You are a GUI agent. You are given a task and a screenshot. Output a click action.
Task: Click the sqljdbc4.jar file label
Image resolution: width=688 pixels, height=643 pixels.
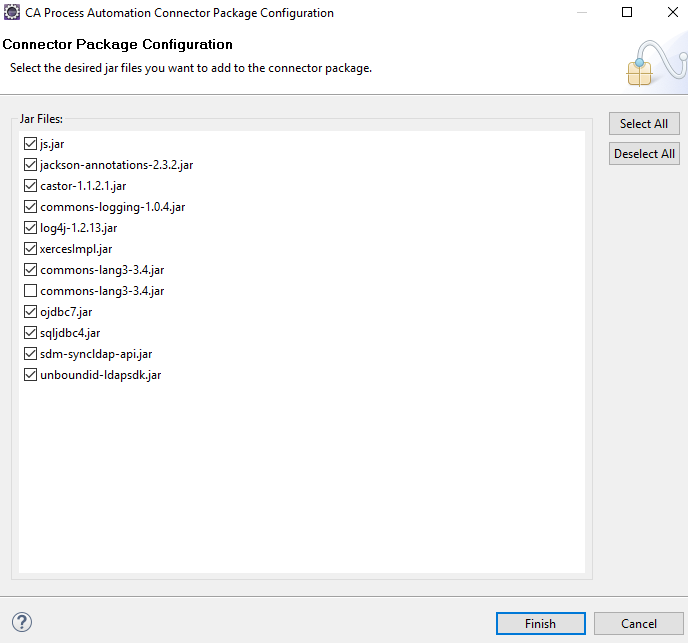(70, 333)
